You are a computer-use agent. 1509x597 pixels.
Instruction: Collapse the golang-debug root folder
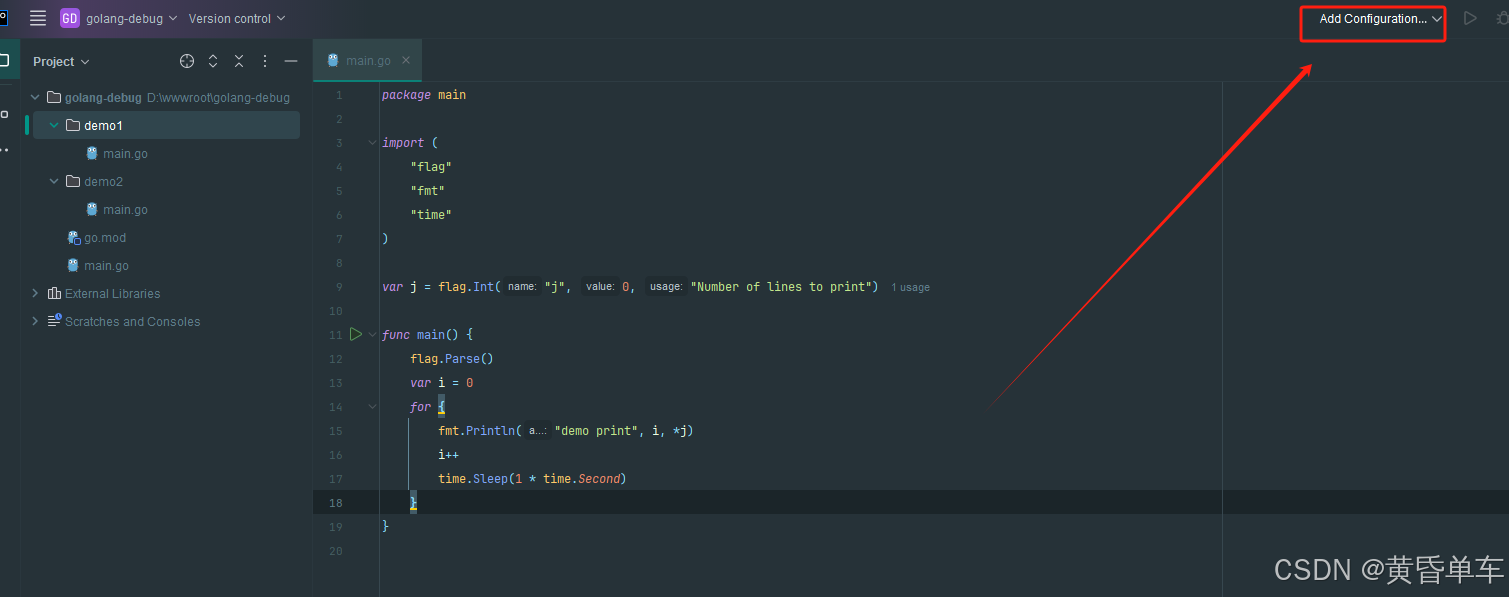tap(35, 98)
